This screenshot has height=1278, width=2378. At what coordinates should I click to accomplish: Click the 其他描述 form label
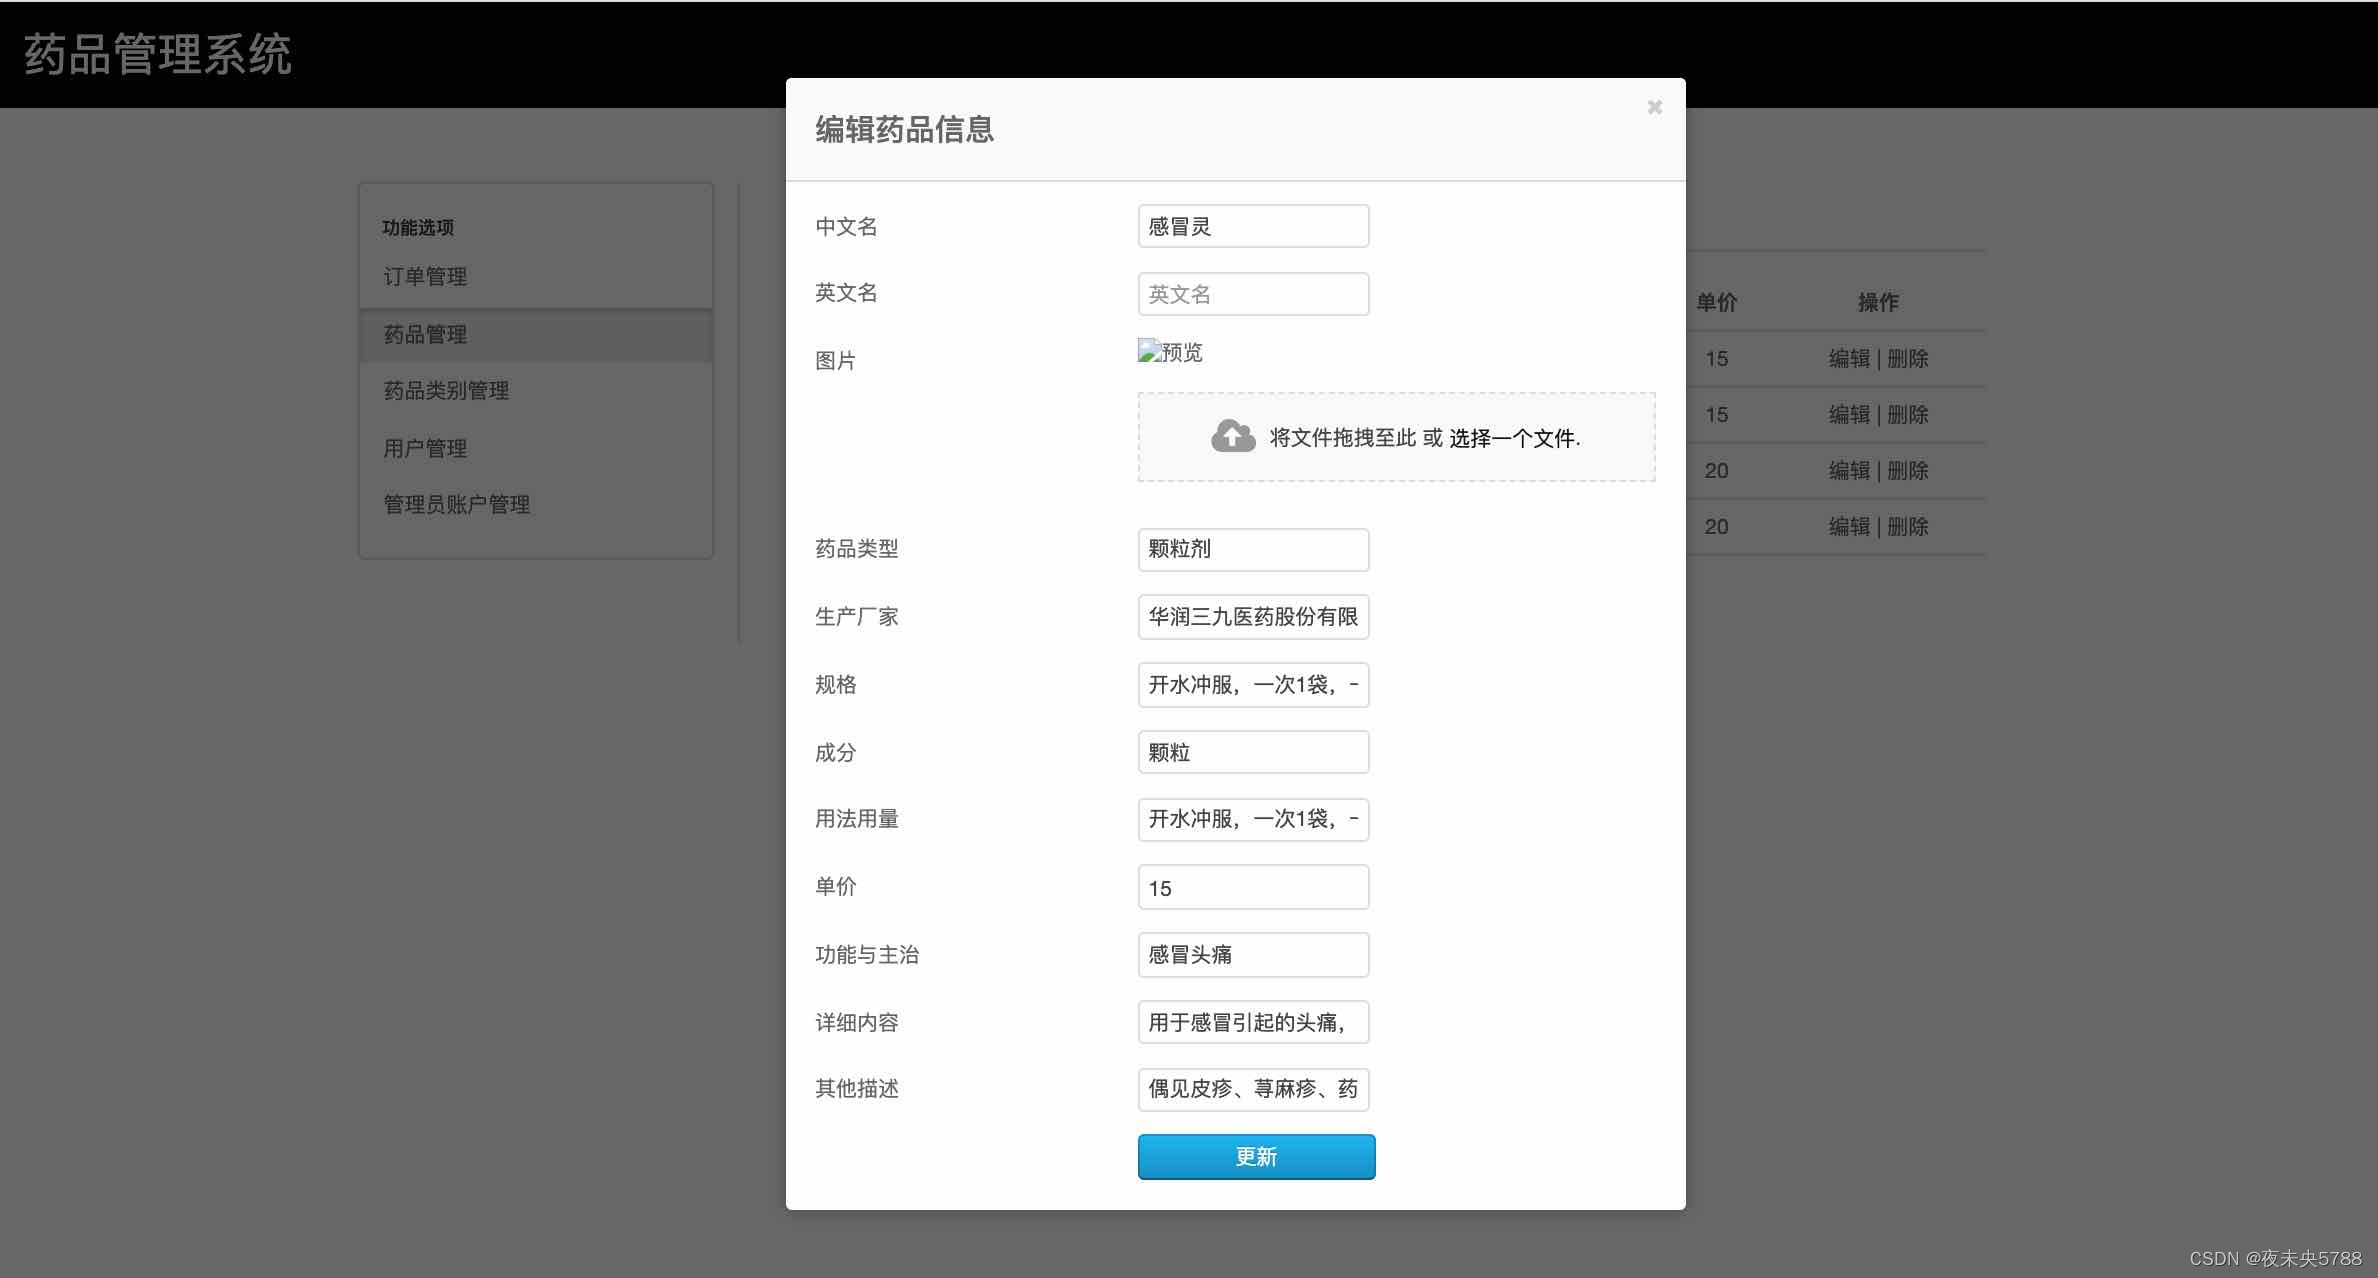[x=857, y=1089]
